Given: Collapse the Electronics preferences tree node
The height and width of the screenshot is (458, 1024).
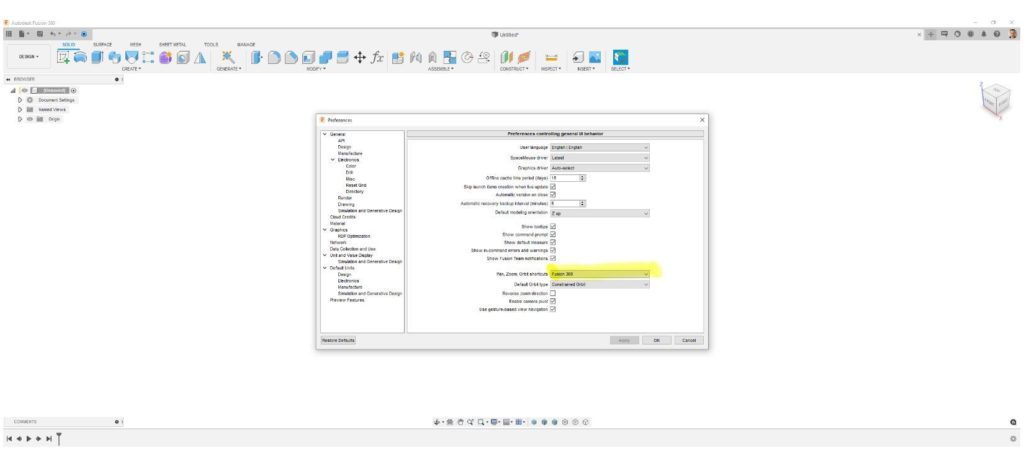Looking at the screenshot, I should (332, 159).
